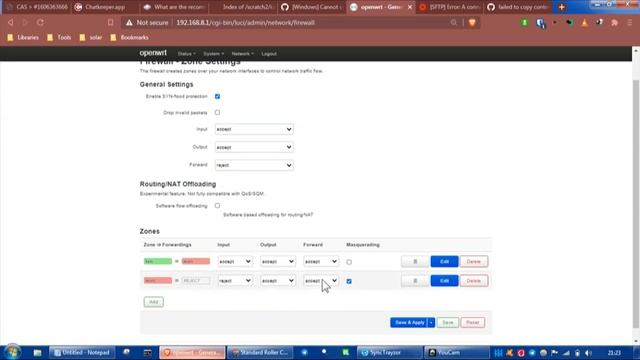This screenshot has width=640, height=360.
Task: Open the extensions puzzle icon
Action: click(614, 23)
